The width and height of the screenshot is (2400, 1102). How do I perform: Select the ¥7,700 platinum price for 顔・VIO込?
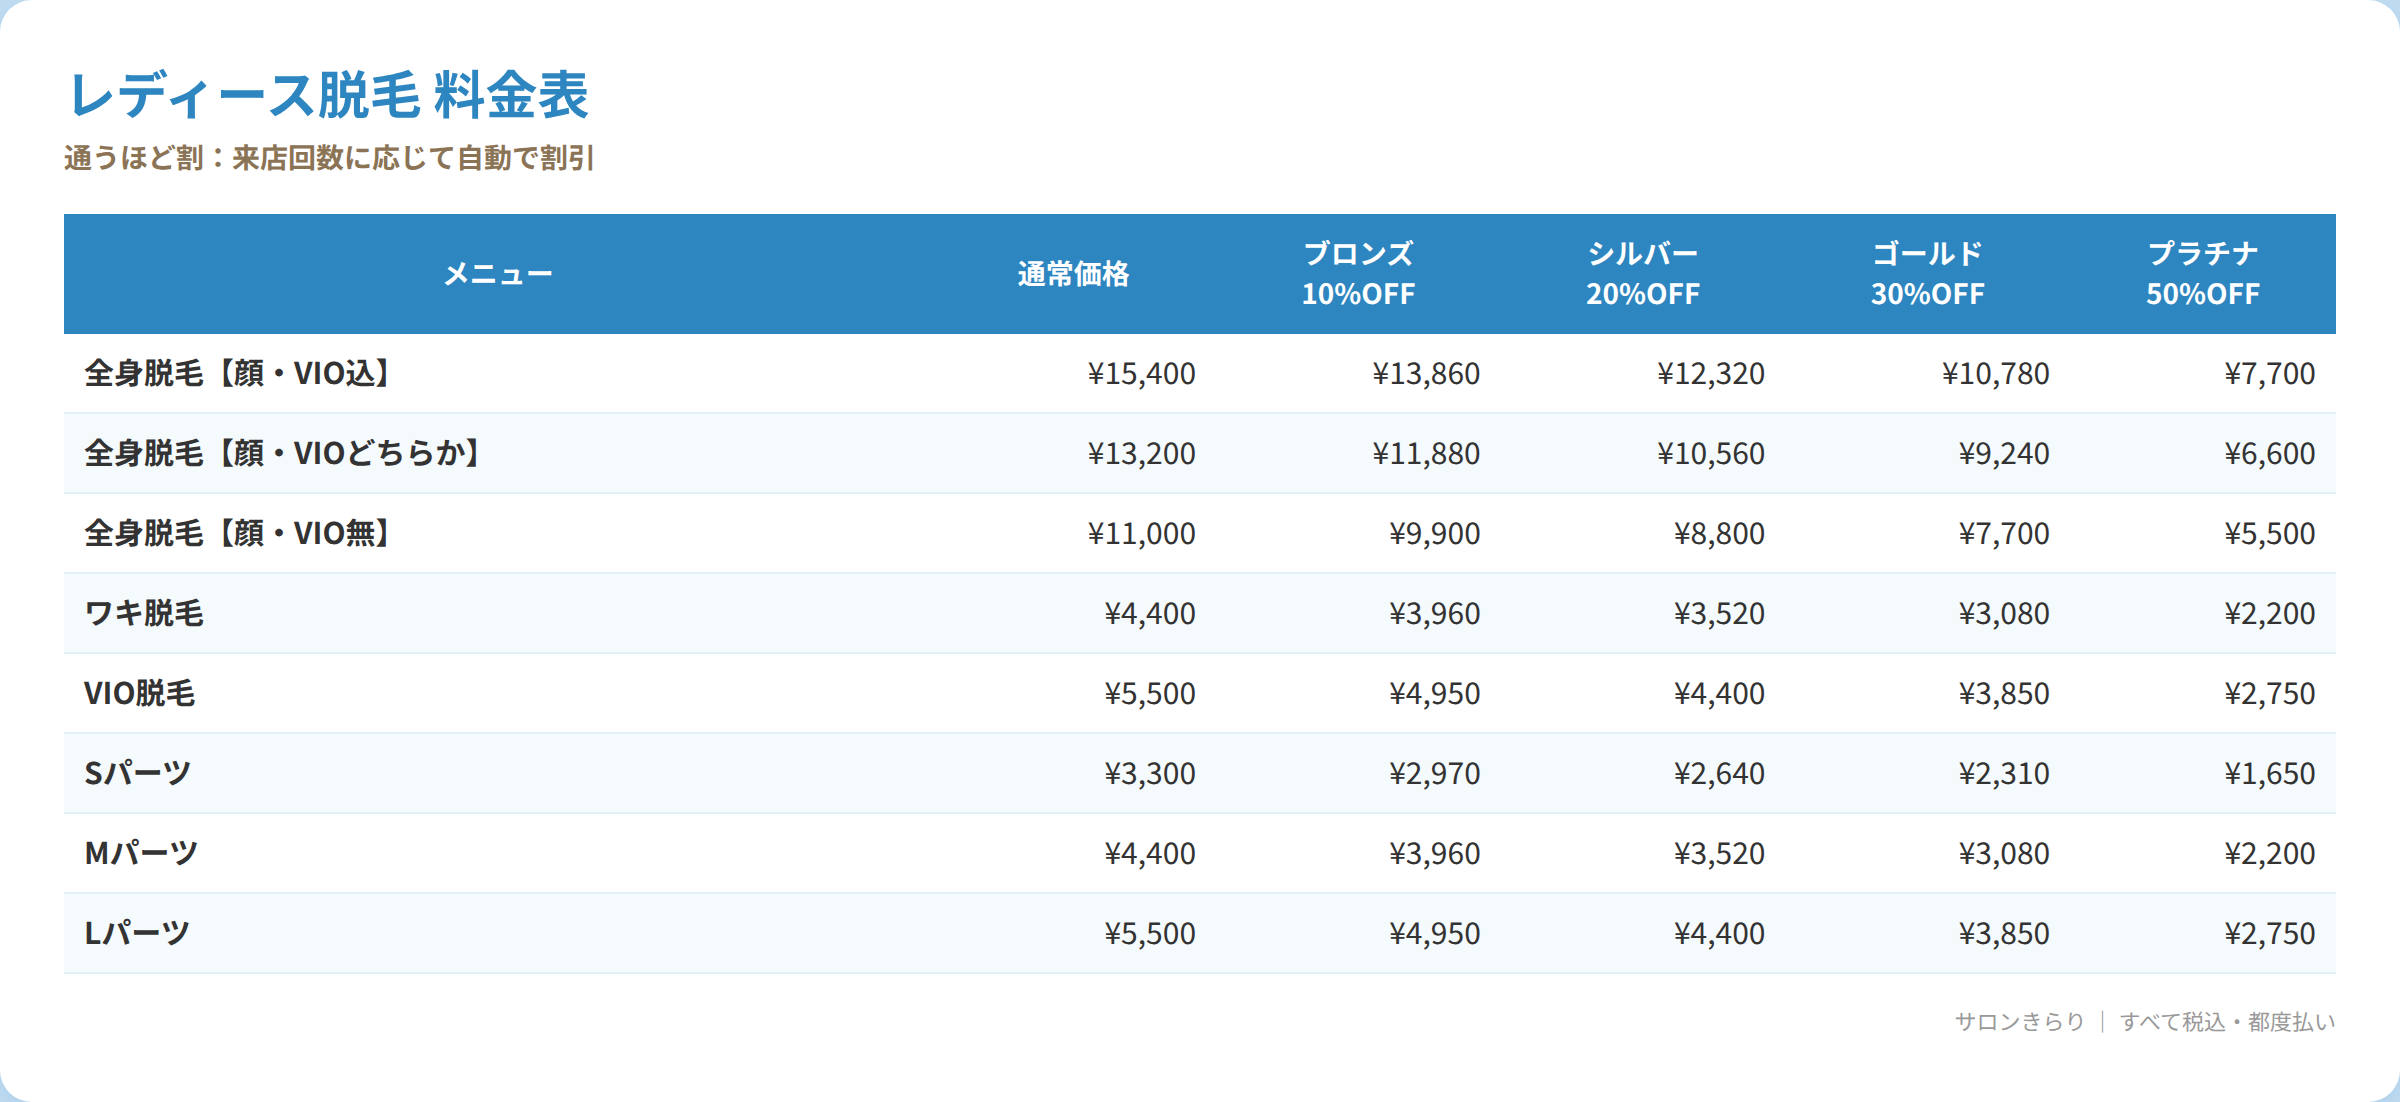coord(2269,373)
